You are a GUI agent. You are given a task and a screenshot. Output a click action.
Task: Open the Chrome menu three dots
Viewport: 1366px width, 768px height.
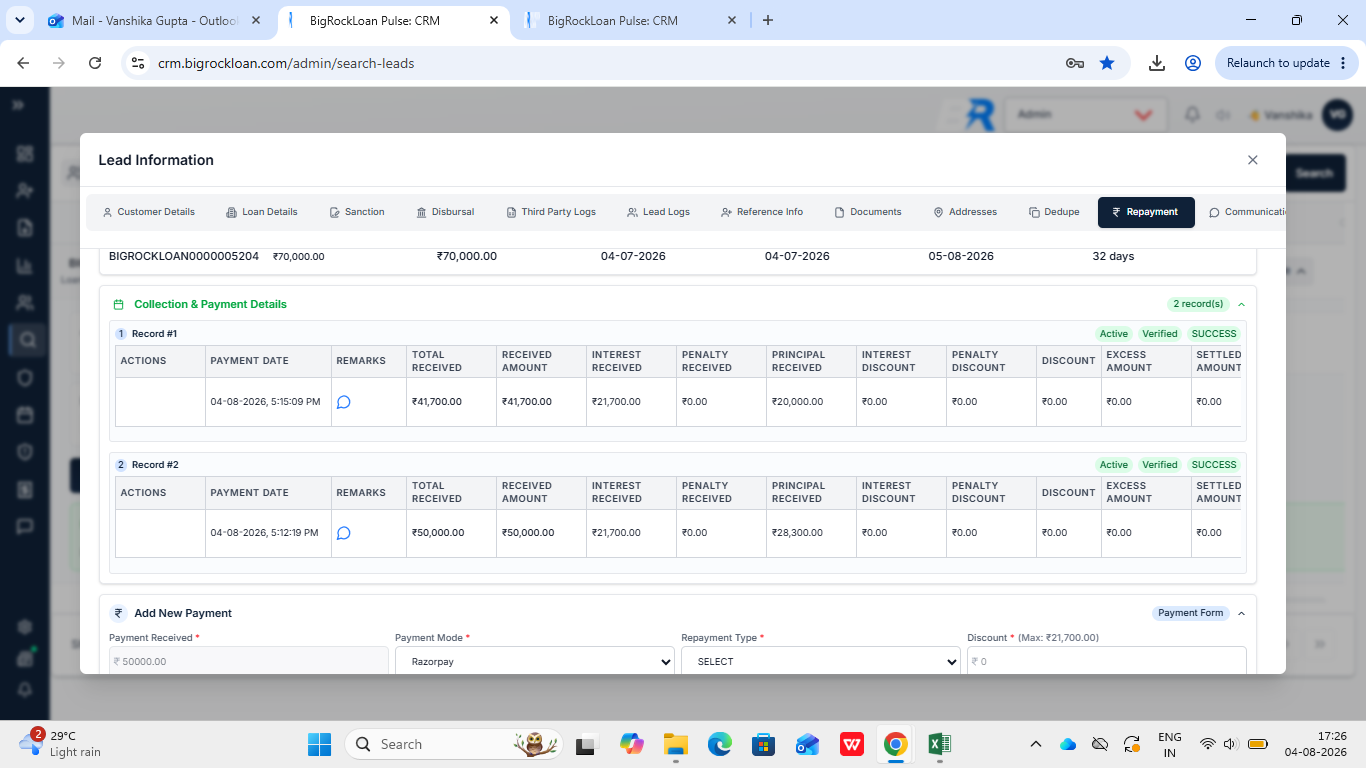pyautogui.click(x=1343, y=63)
